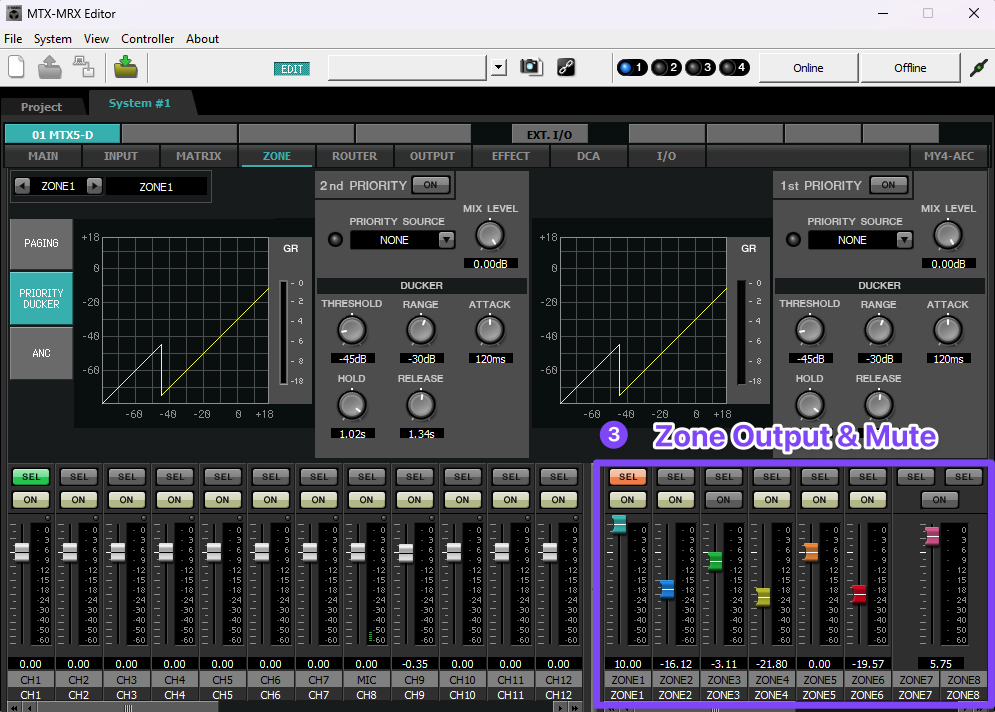Select system indicator 1
995x712 pixels.
tap(632, 67)
